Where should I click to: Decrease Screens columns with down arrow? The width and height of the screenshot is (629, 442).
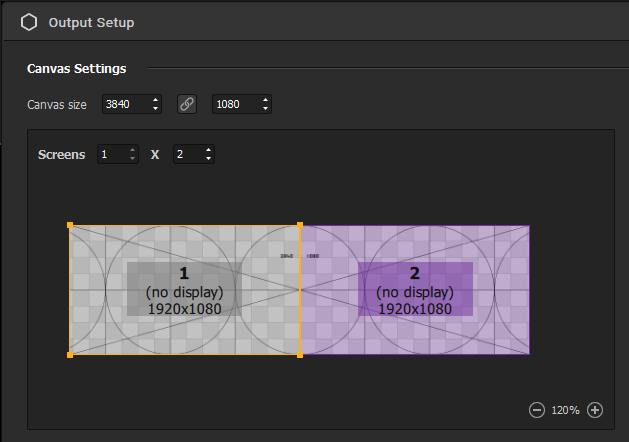[208, 159]
